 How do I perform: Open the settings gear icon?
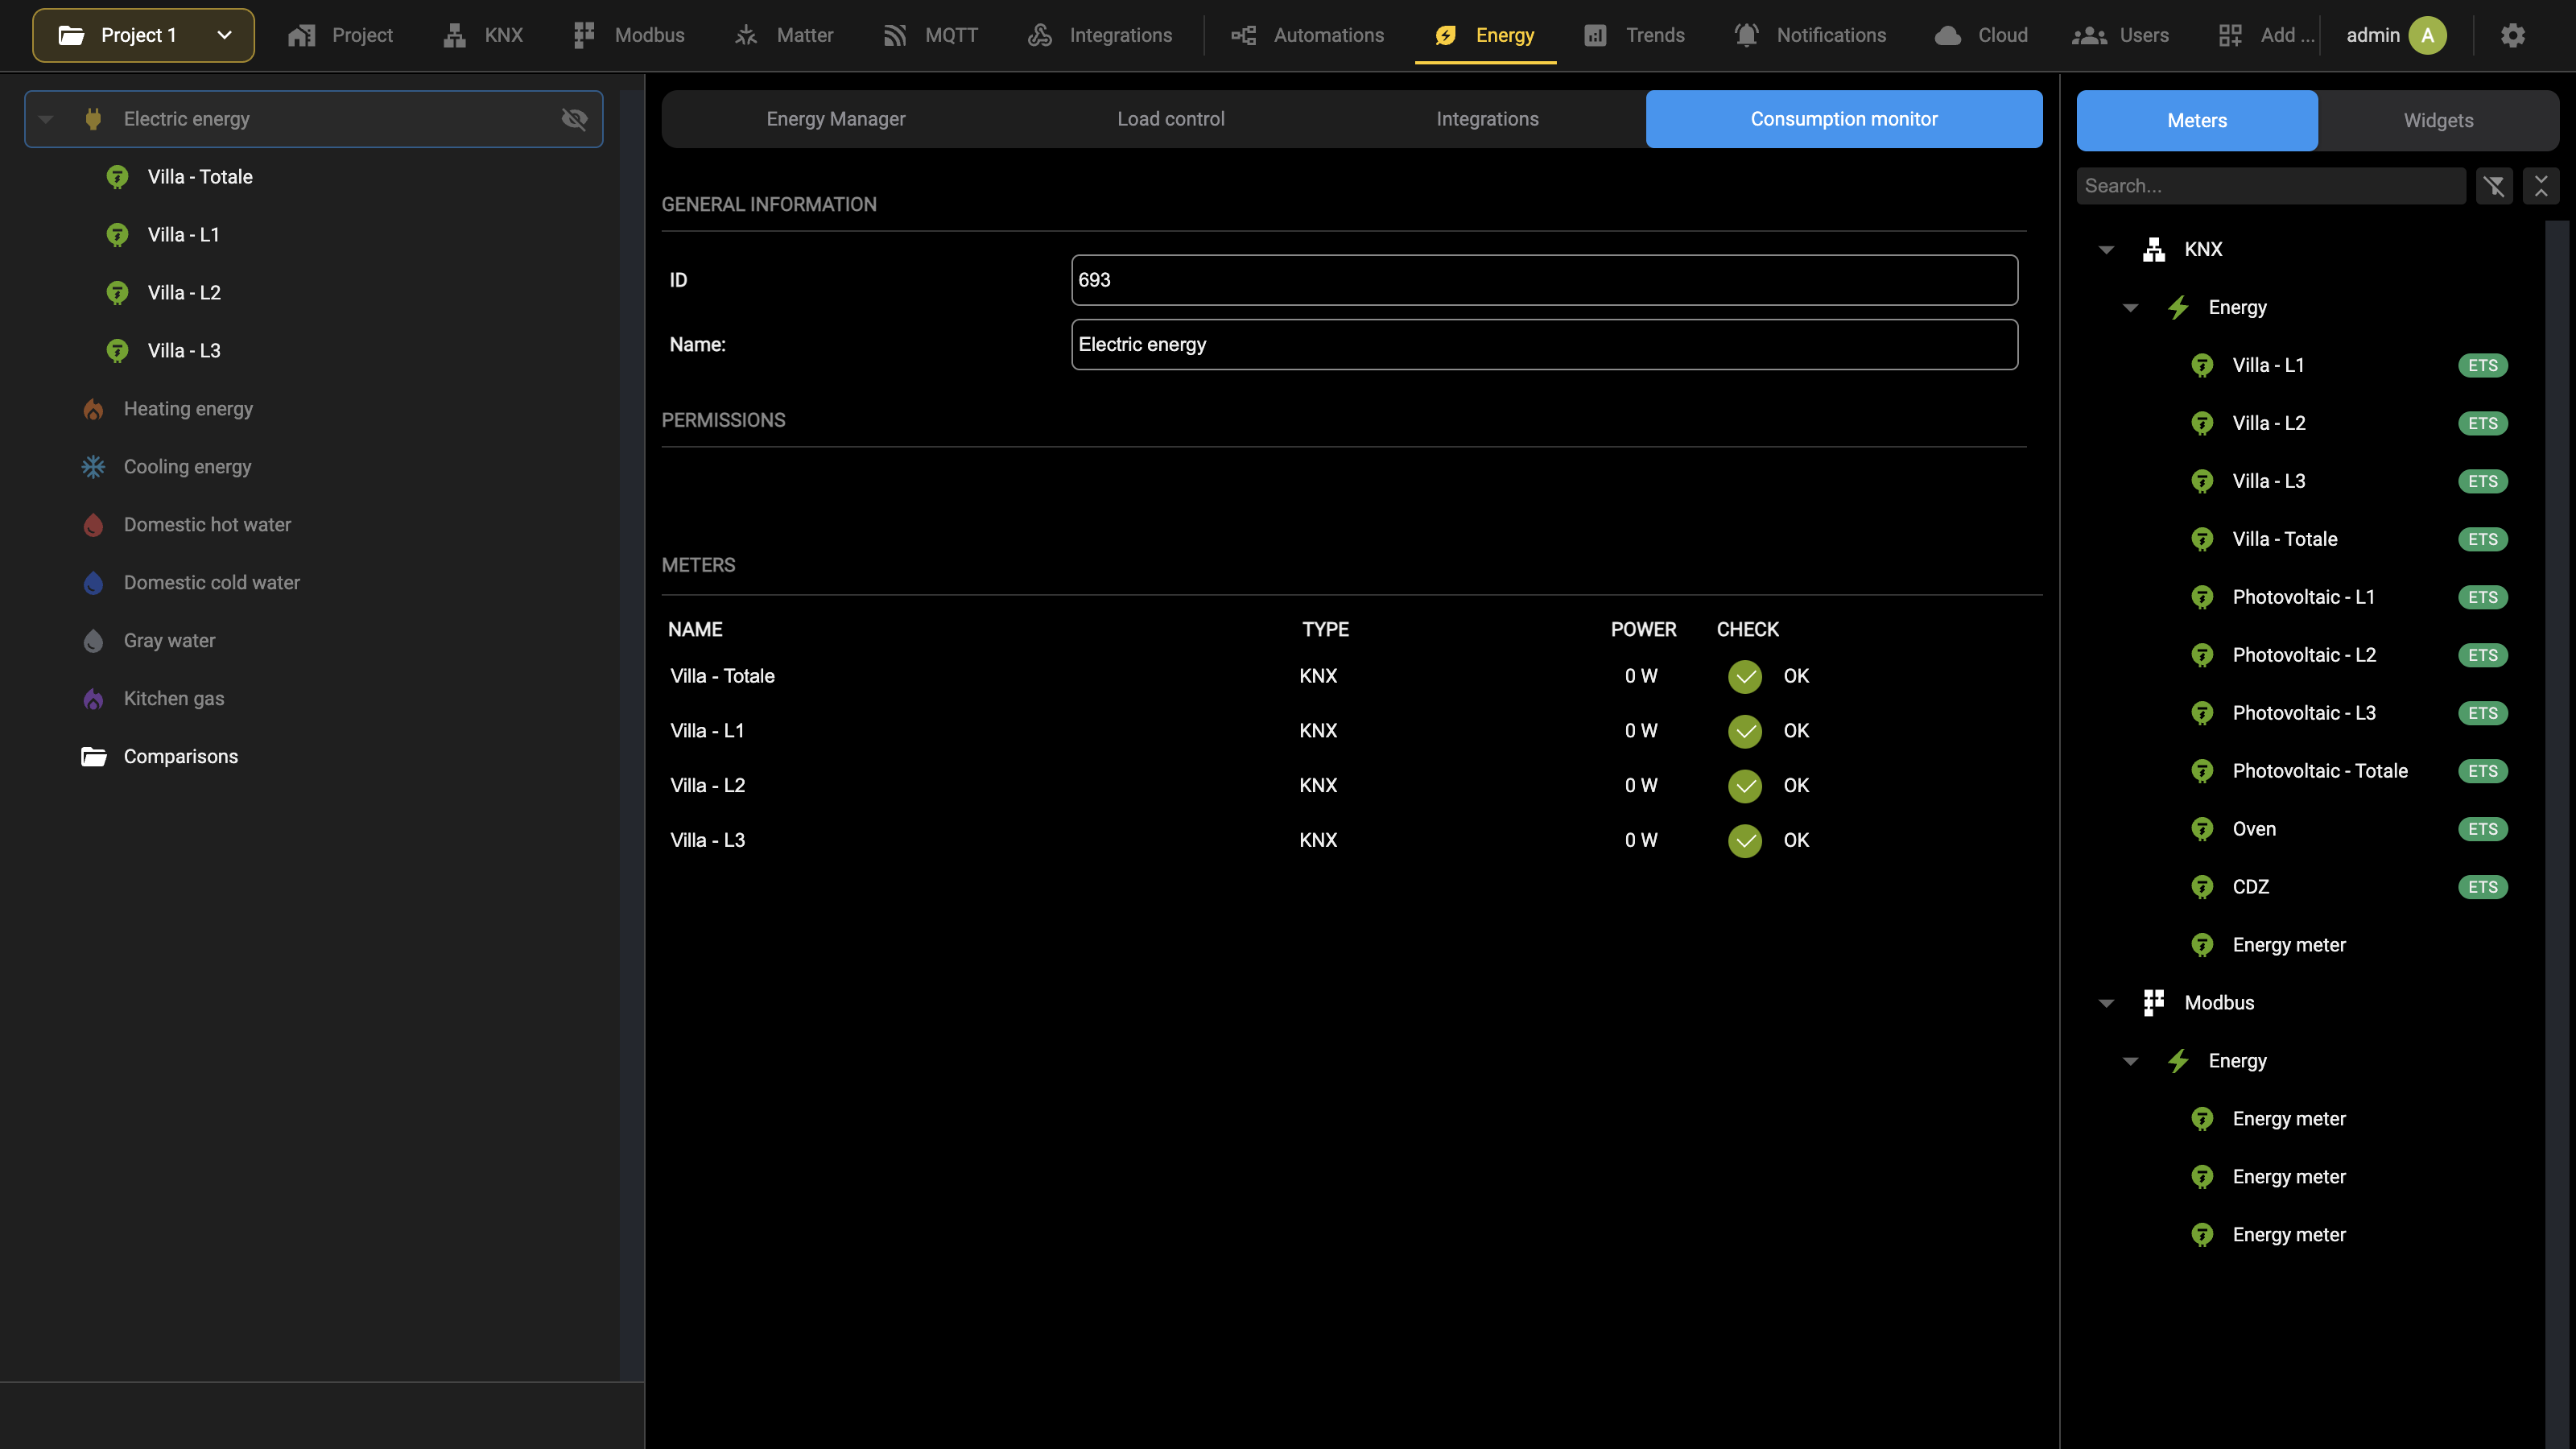[2512, 35]
